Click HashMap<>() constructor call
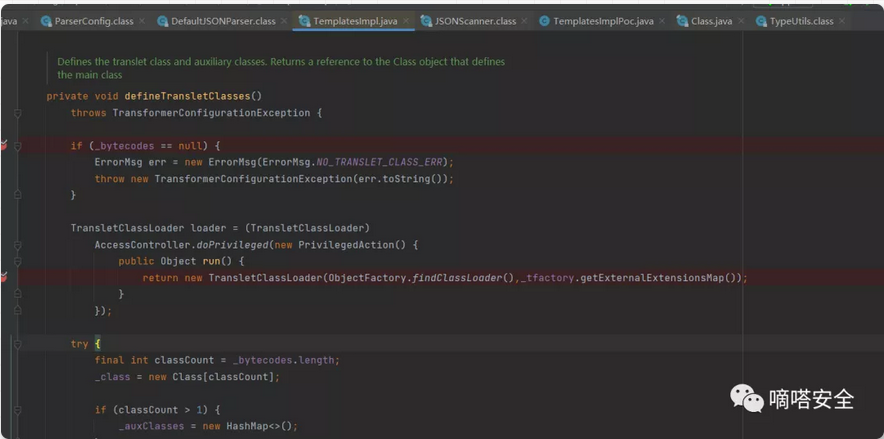Viewport: 884px width, 439px height. 259,426
